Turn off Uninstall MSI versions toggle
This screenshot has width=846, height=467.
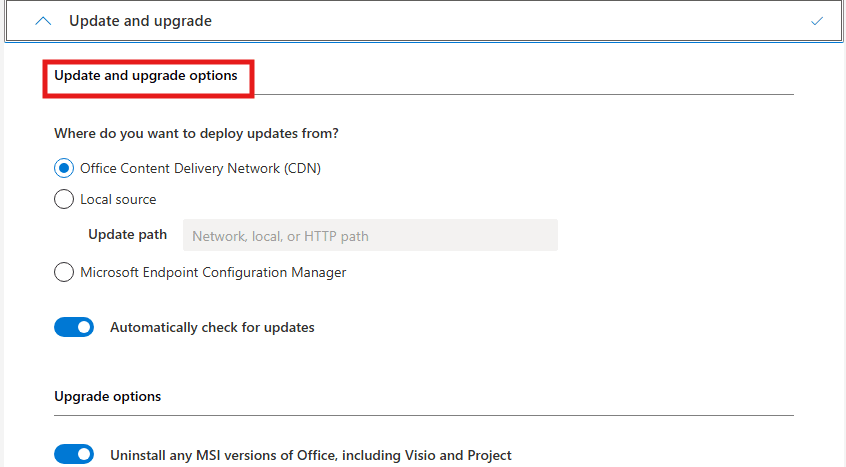click(x=74, y=455)
